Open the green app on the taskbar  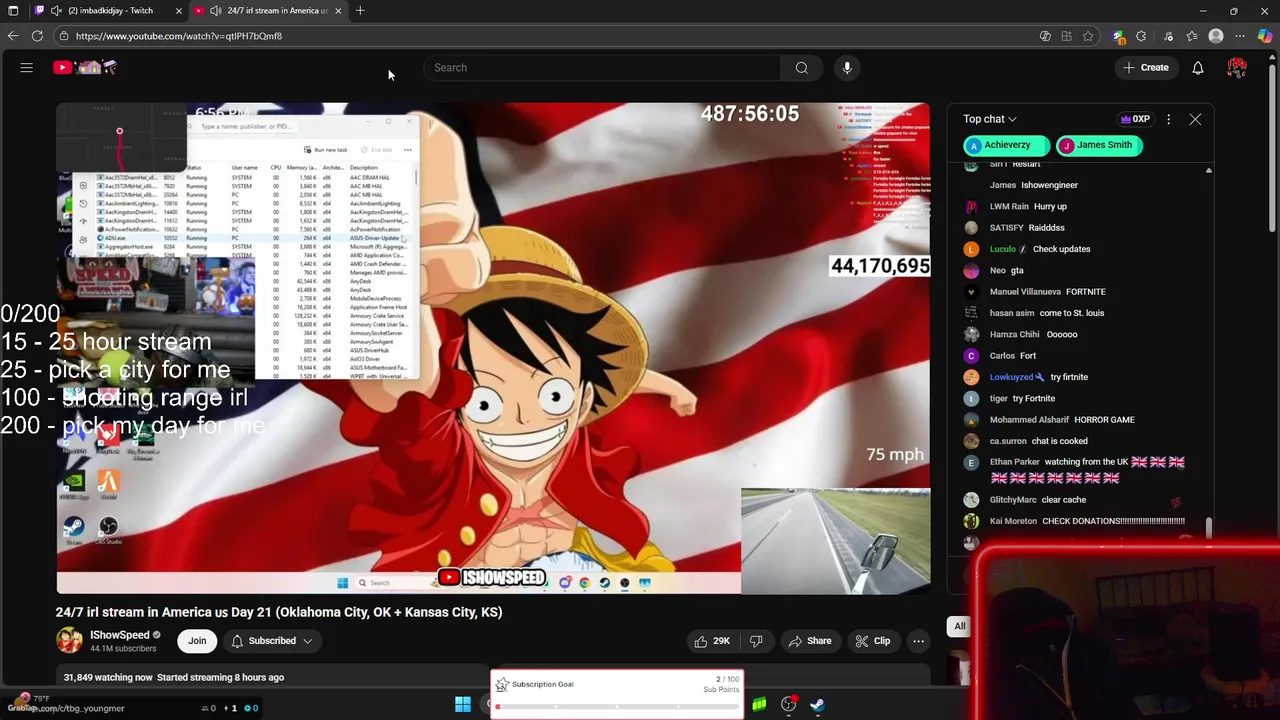(759, 705)
